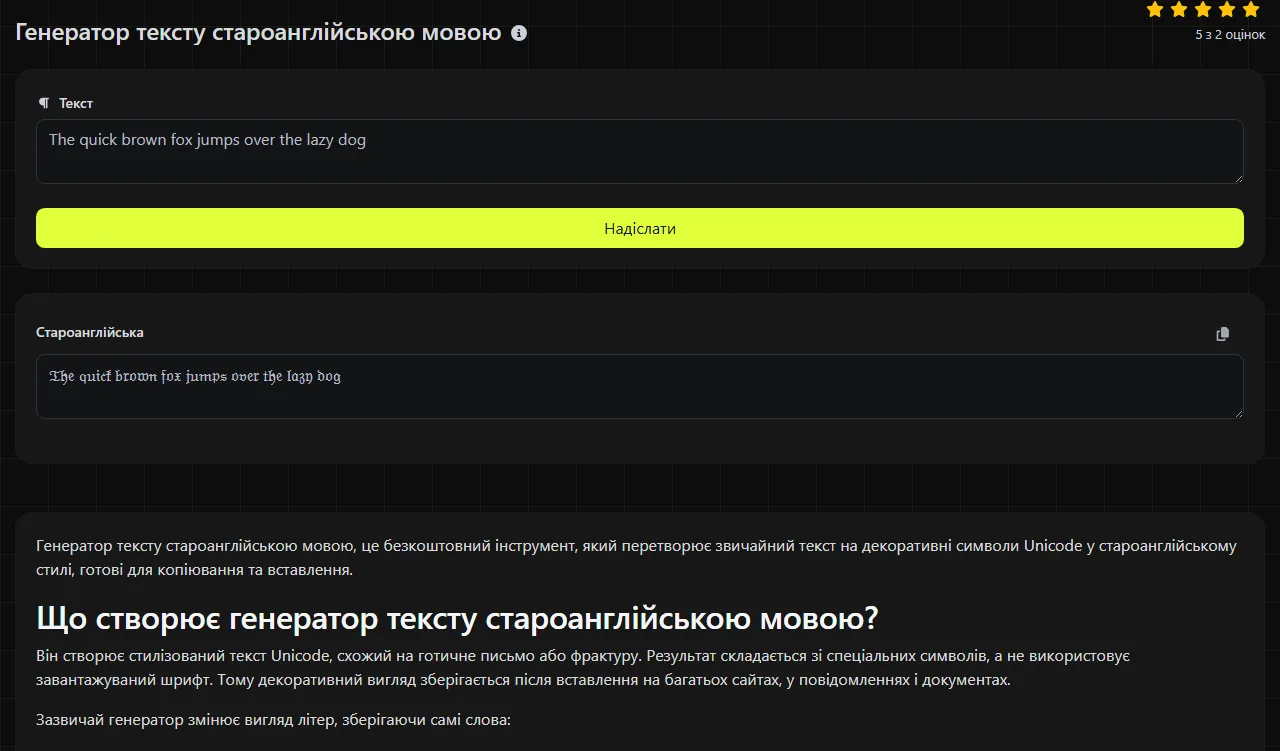Click the pilcrow icon next to Текст
Screen dimensions: 1280x751
click(x=43, y=103)
